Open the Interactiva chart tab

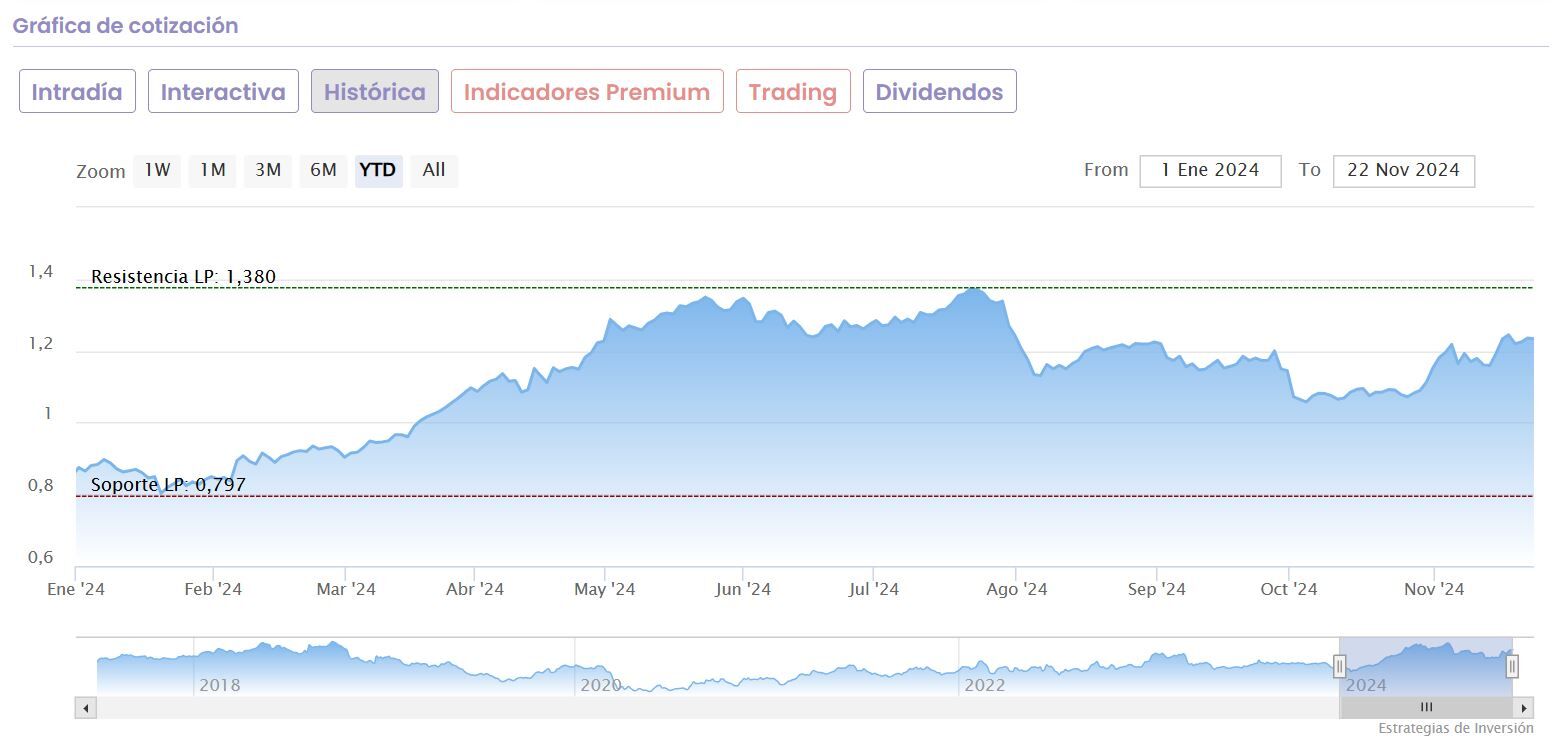pos(223,92)
